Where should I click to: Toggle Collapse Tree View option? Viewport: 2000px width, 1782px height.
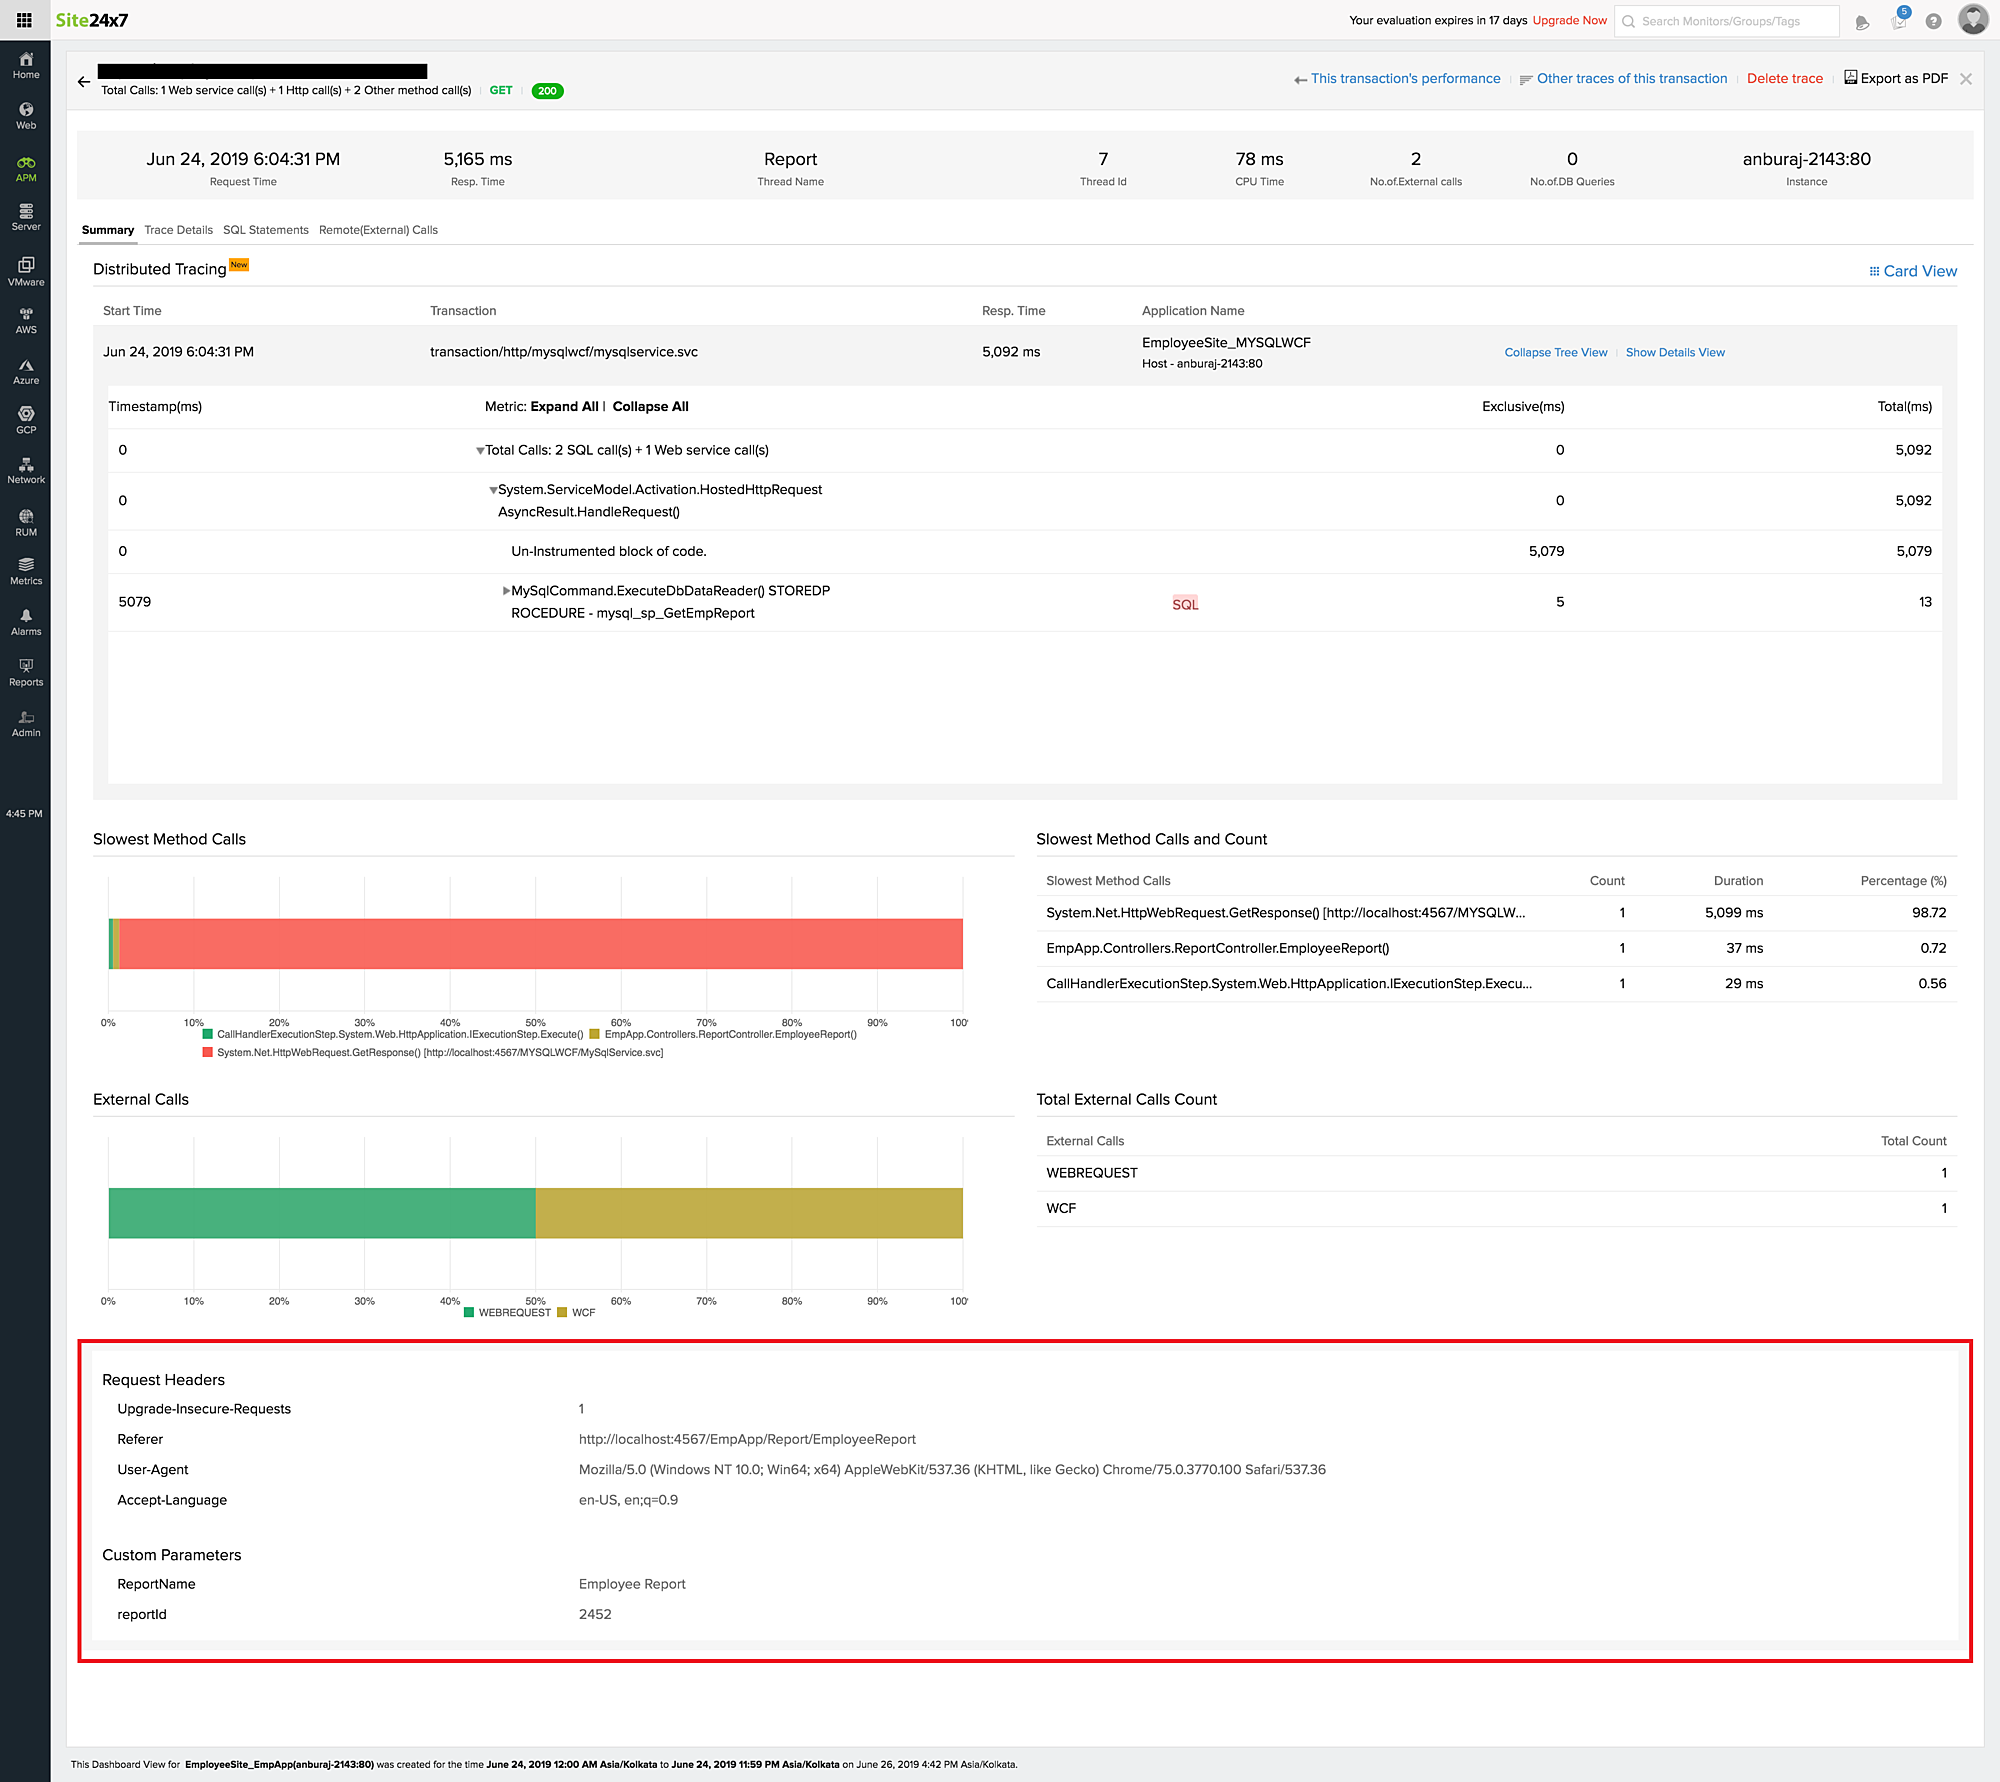(1549, 353)
